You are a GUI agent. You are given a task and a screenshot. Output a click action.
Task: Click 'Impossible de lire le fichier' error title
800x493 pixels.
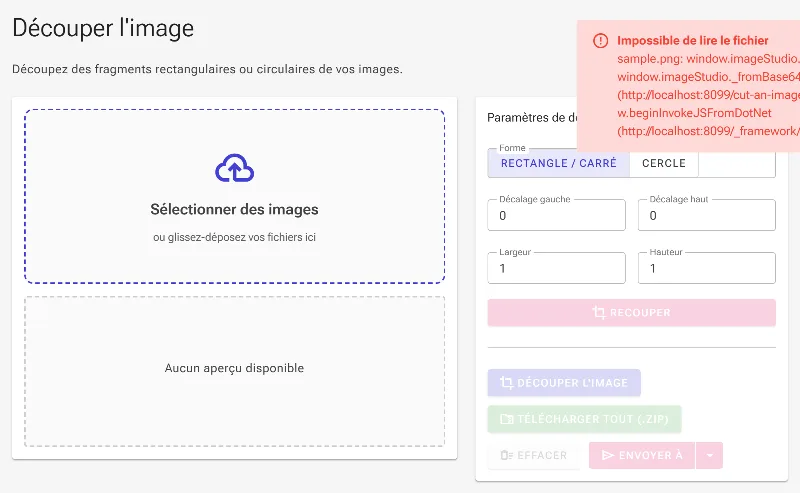693,41
